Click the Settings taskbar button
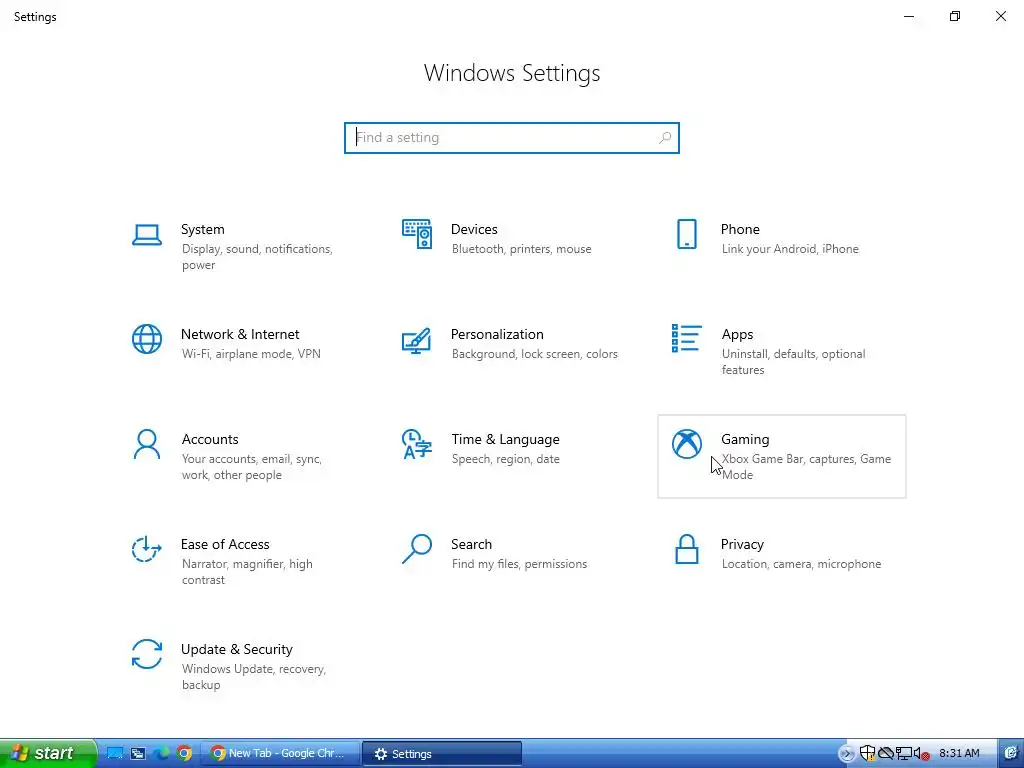The width and height of the screenshot is (1024, 768). [442, 754]
